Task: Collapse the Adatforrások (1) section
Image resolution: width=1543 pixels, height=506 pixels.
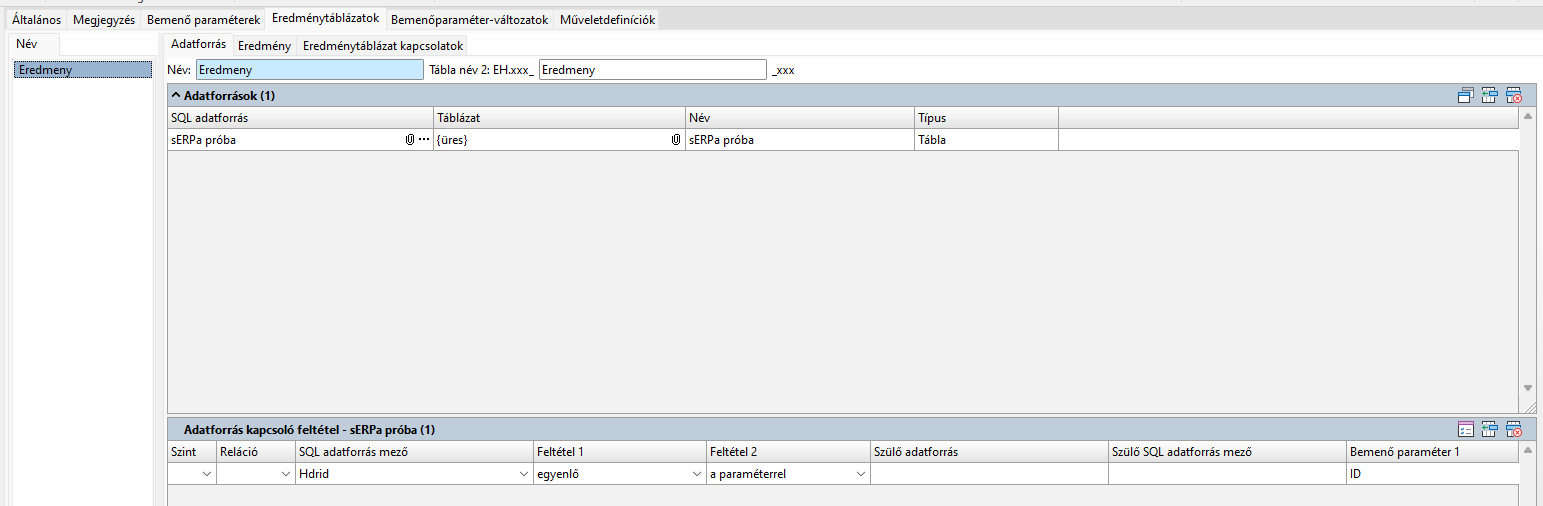Action: click(x=176, y=96)
